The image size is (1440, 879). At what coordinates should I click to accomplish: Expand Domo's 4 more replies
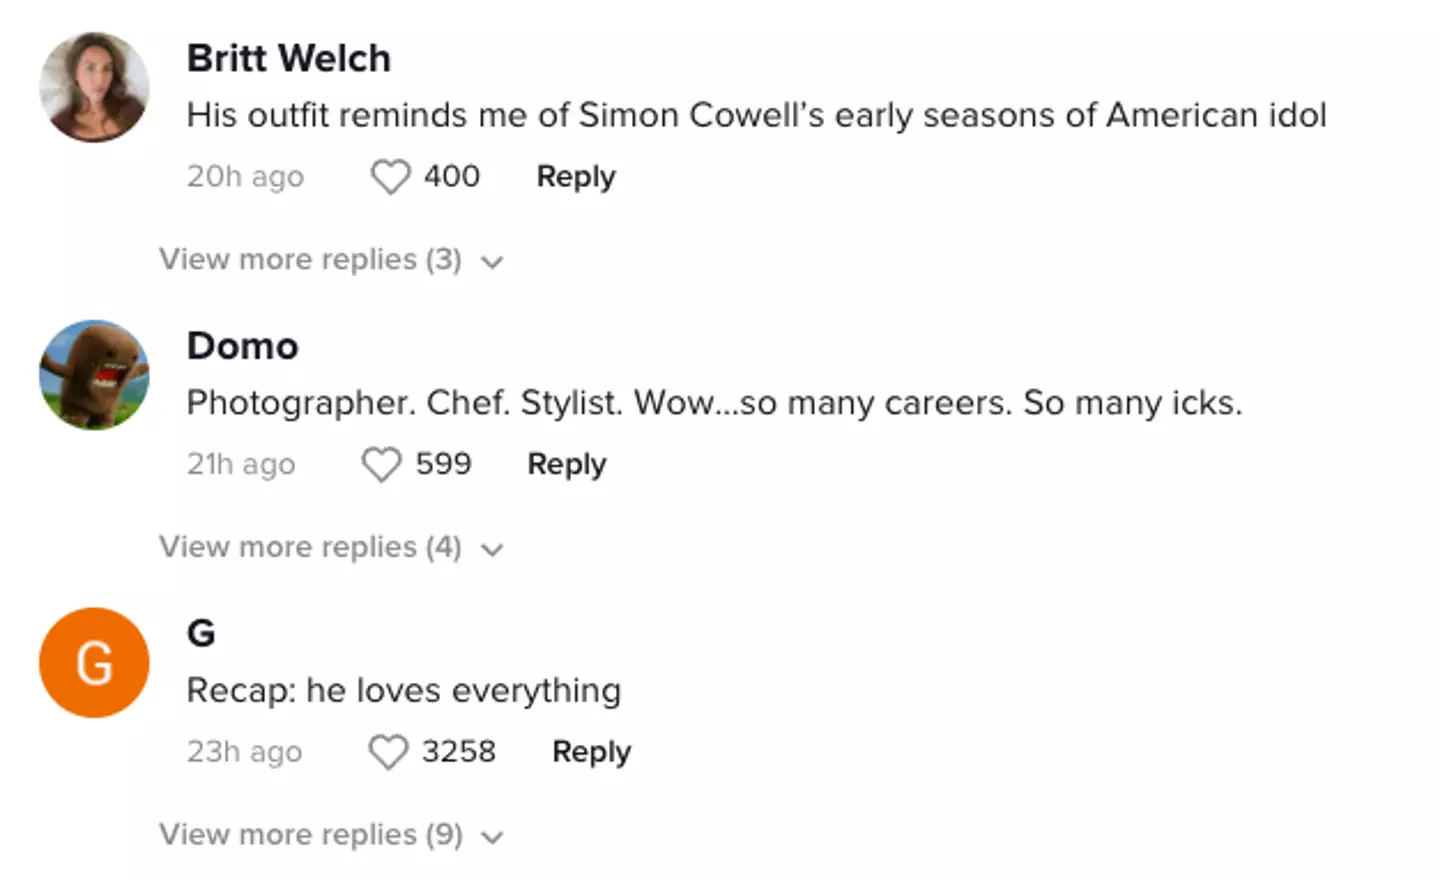coord(310,548)
